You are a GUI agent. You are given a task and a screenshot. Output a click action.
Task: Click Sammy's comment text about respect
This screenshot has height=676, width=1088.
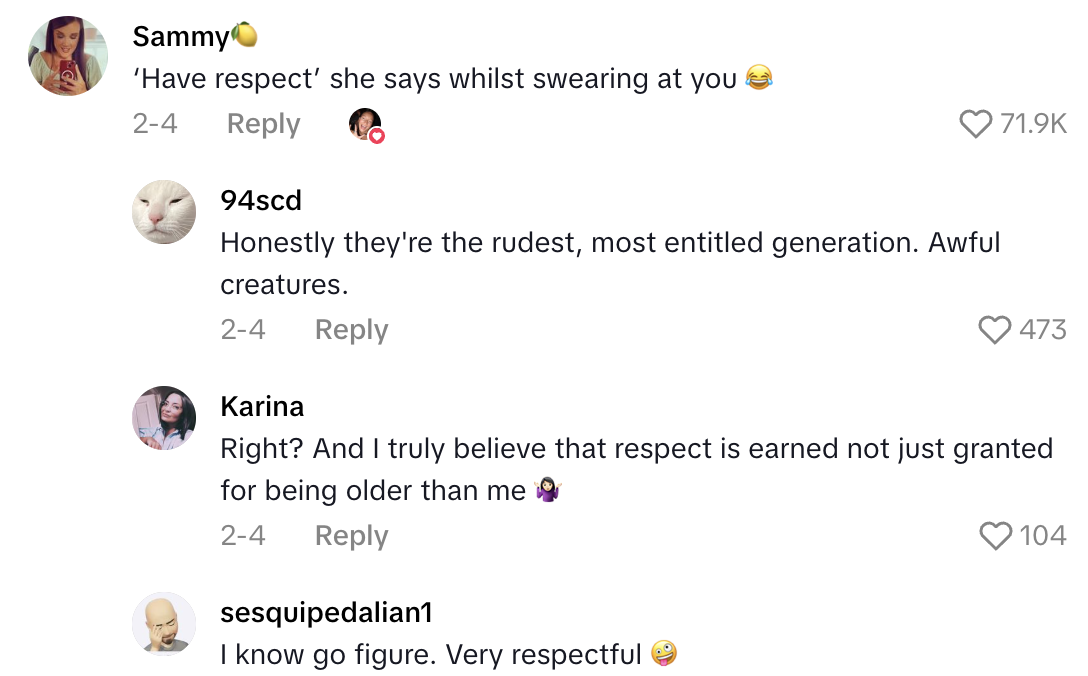coord(435,79)
